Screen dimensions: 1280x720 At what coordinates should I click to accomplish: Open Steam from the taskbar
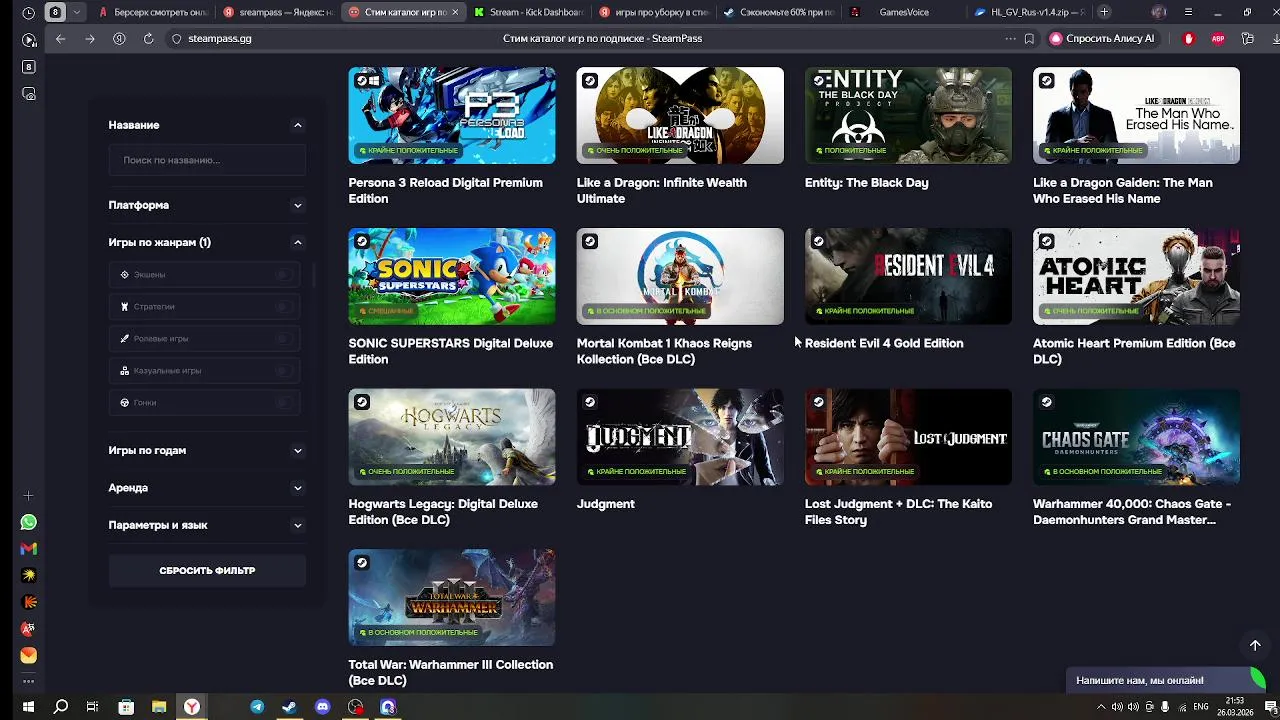289,707
